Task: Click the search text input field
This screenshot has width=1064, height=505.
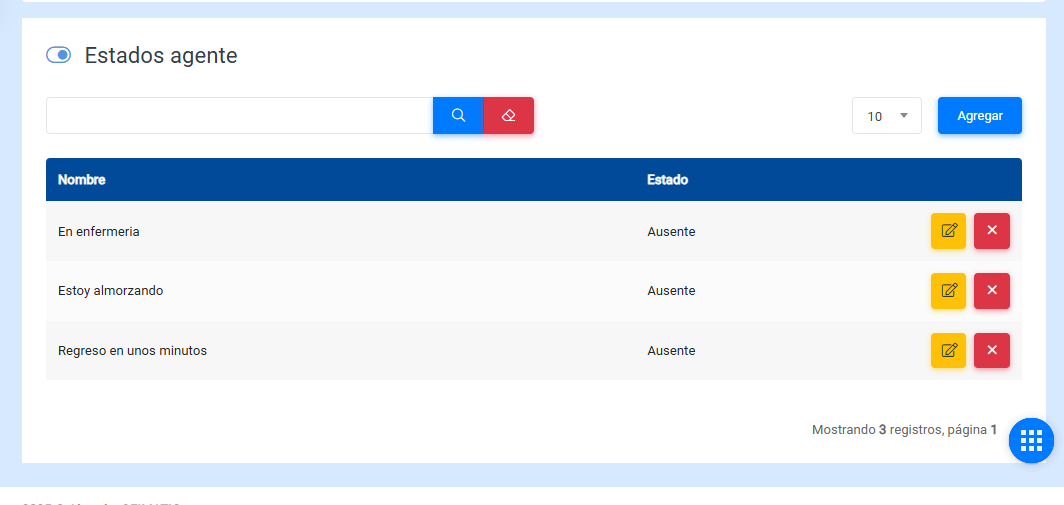Action: coord(239,116)
